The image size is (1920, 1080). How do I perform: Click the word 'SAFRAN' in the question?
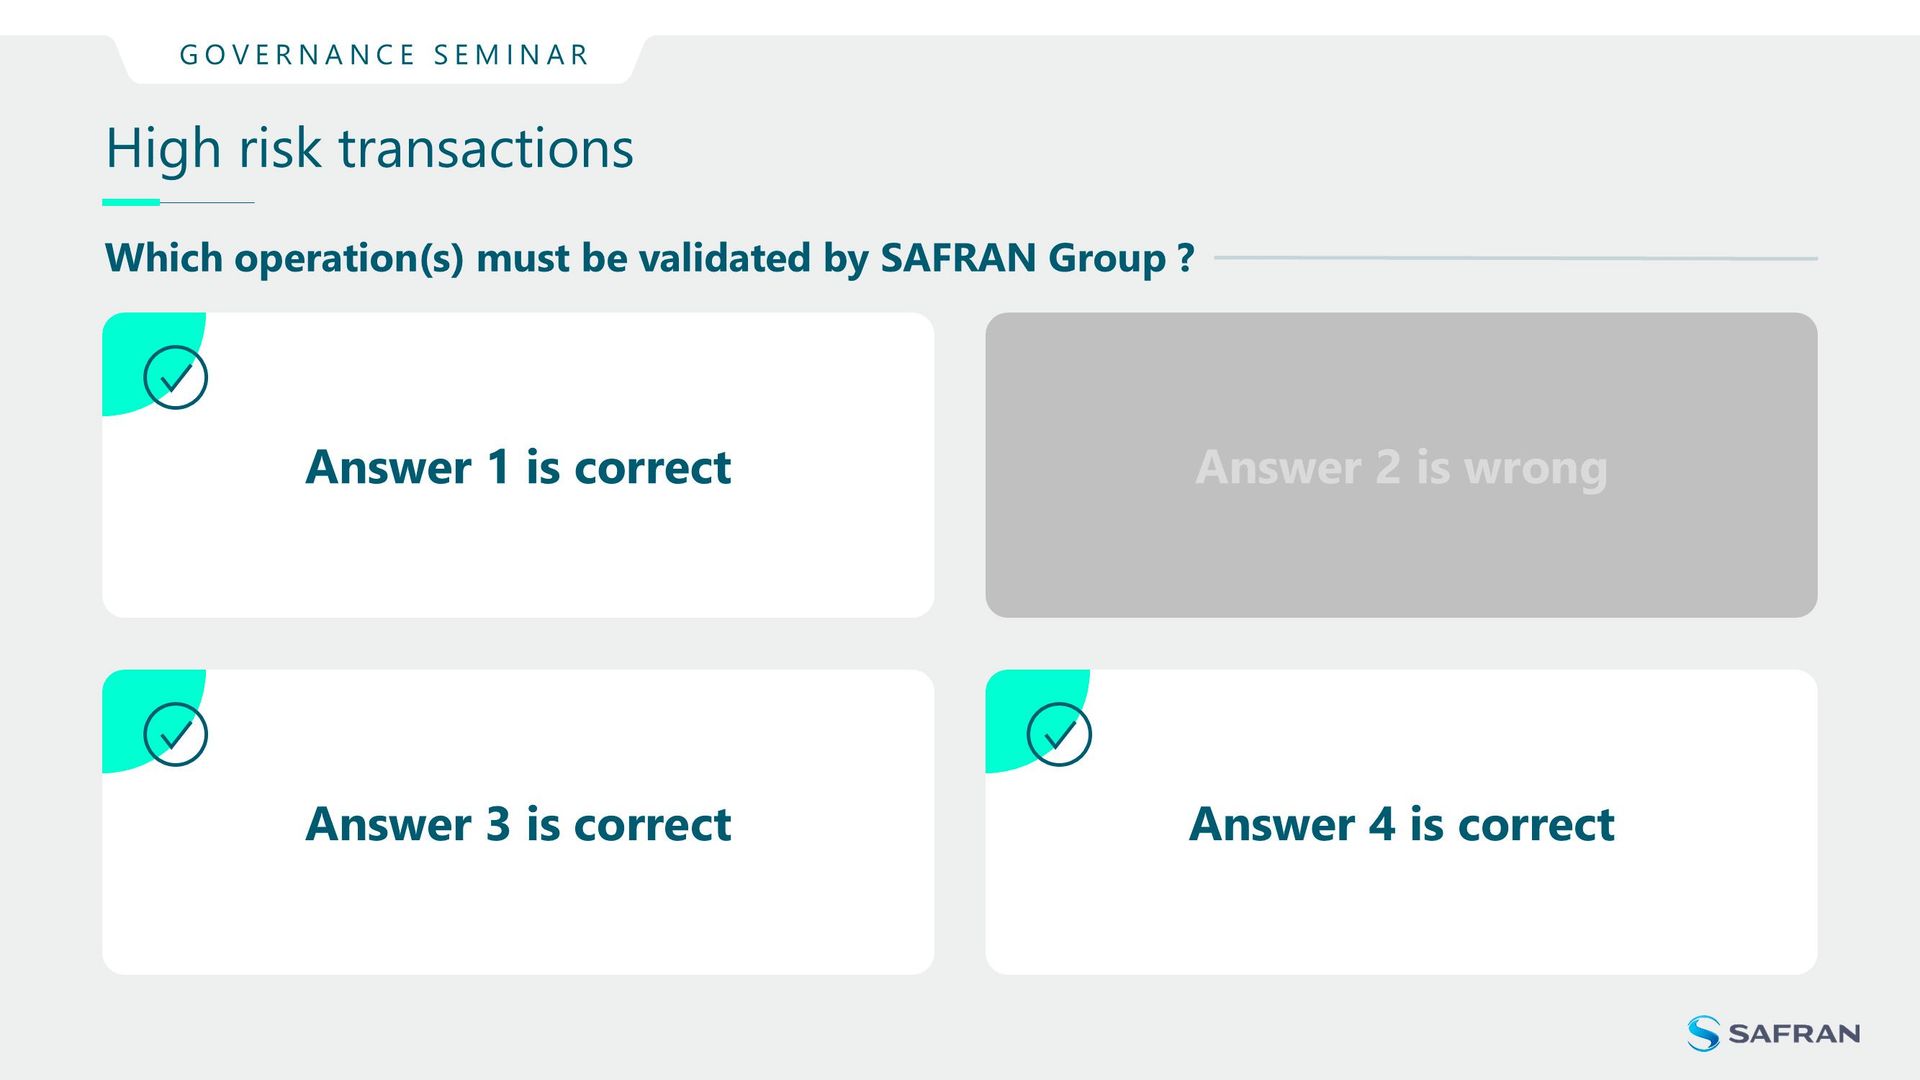tap(957, 258)
